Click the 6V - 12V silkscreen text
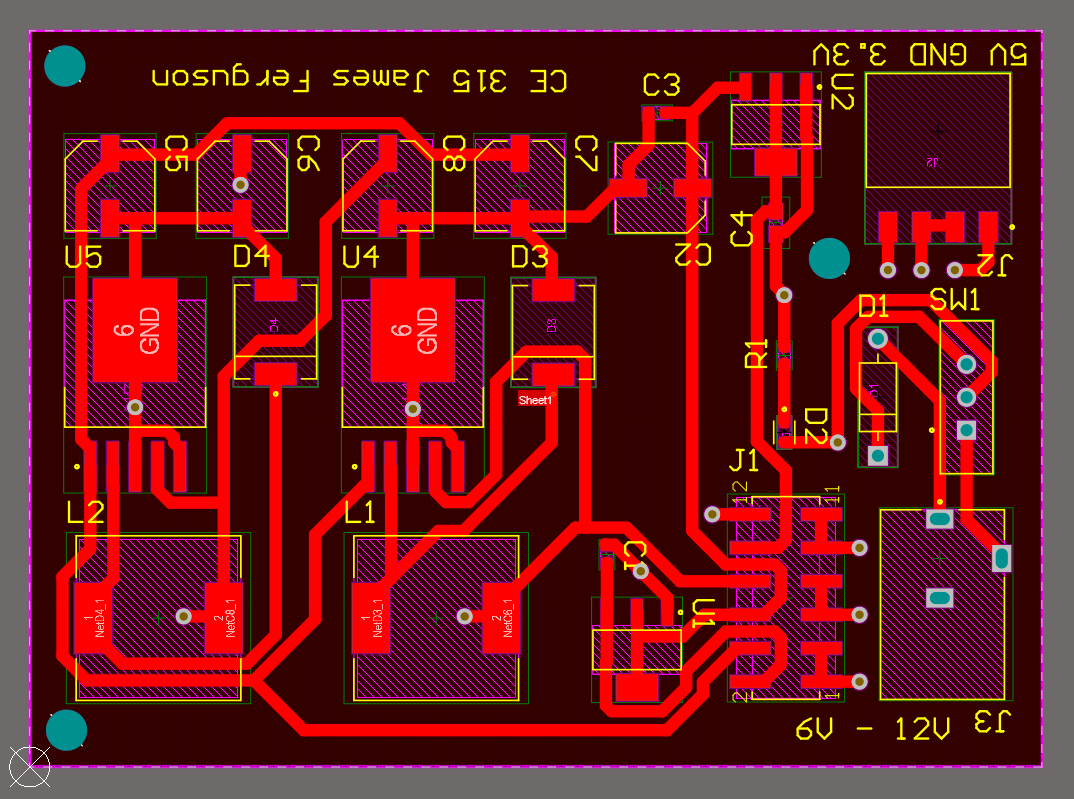 pos(873,730)
